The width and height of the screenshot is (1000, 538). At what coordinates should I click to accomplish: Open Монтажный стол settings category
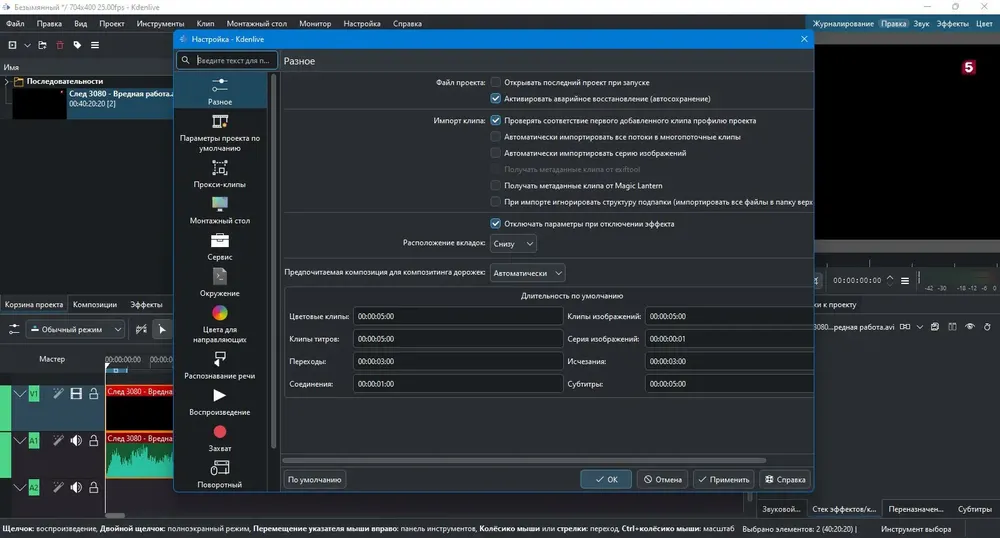point(219,210)
